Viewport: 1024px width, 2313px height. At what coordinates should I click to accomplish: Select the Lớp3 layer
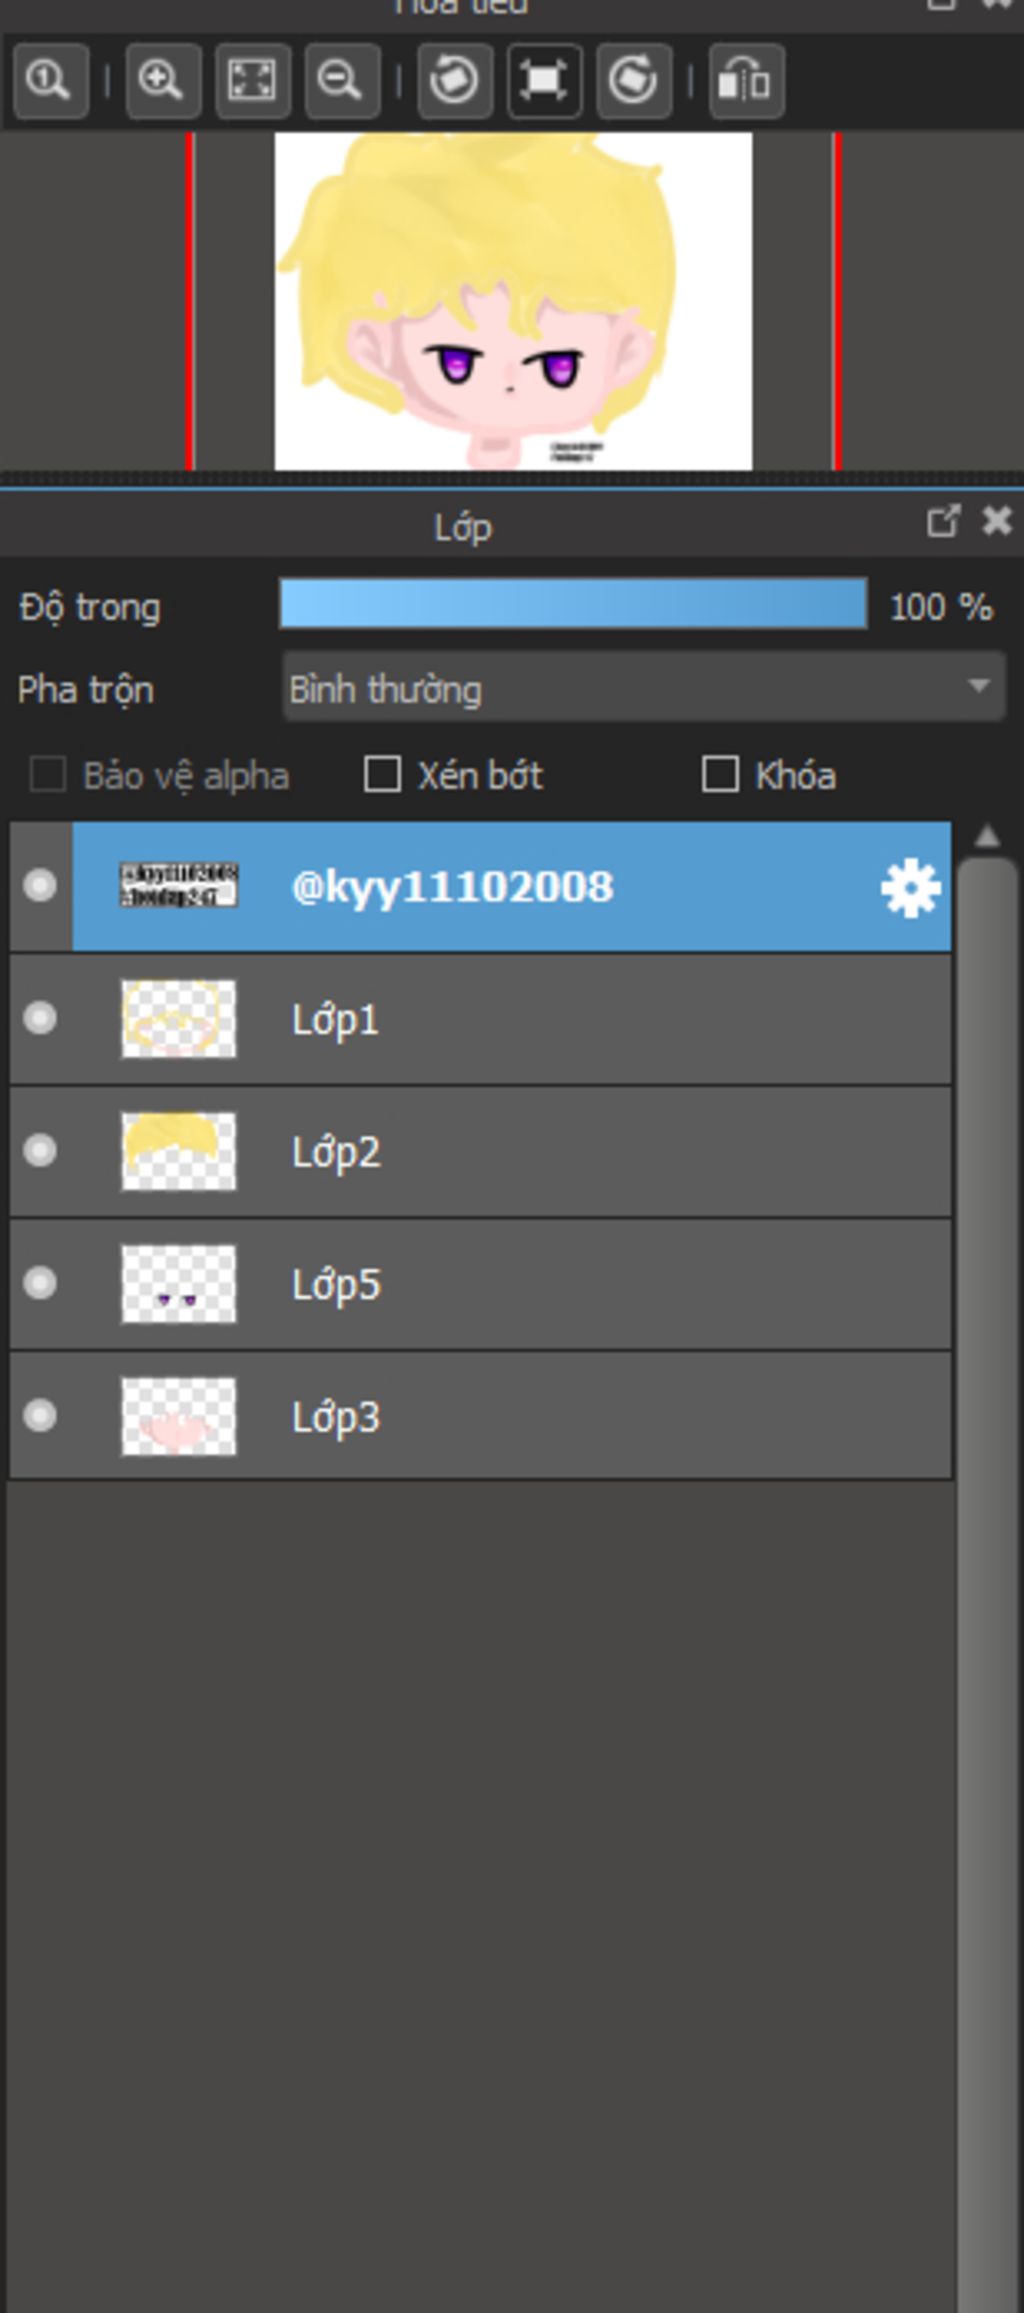pos(600,1416)
